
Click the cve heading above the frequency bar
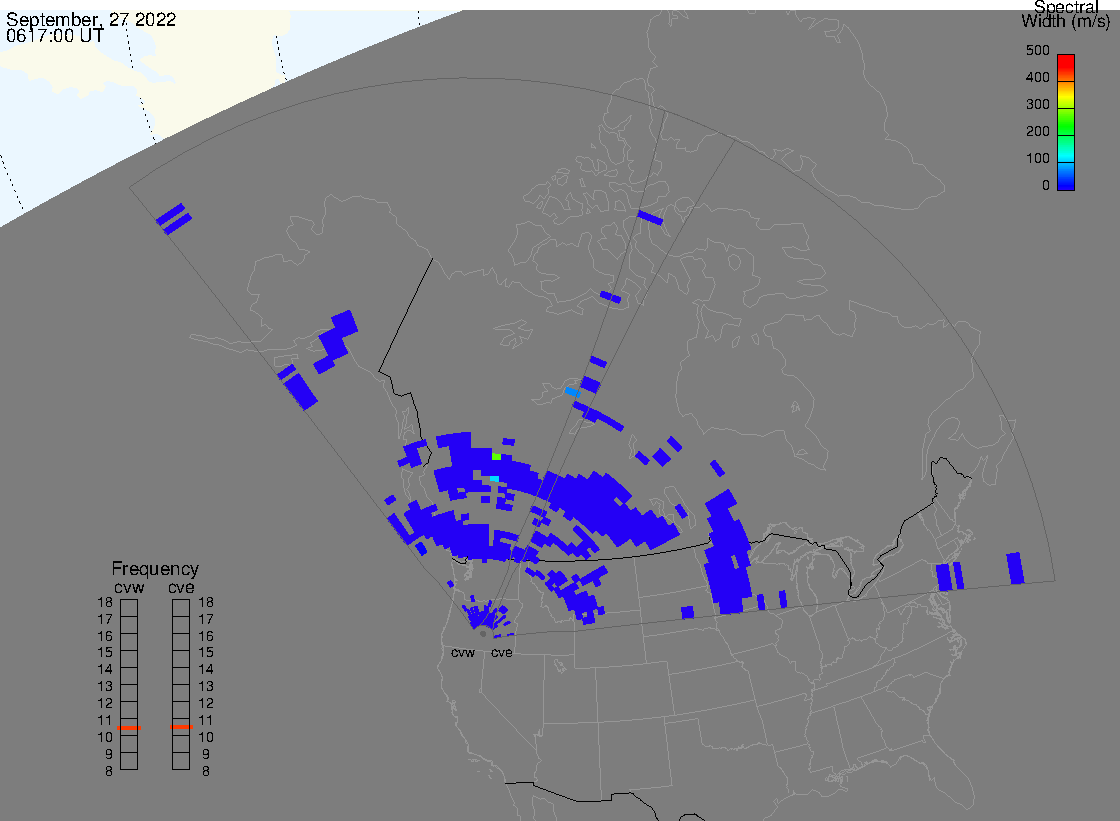(181, 588)
